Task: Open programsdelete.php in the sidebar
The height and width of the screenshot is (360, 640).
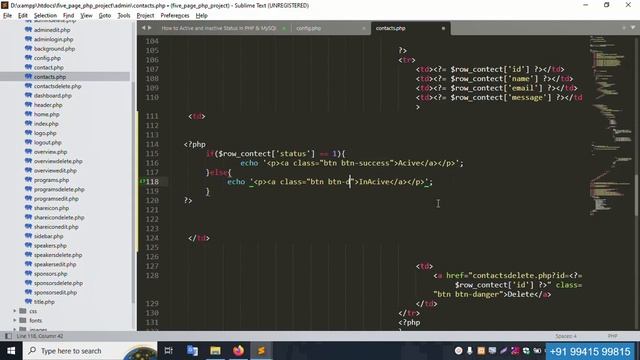Action: point(59,189)
